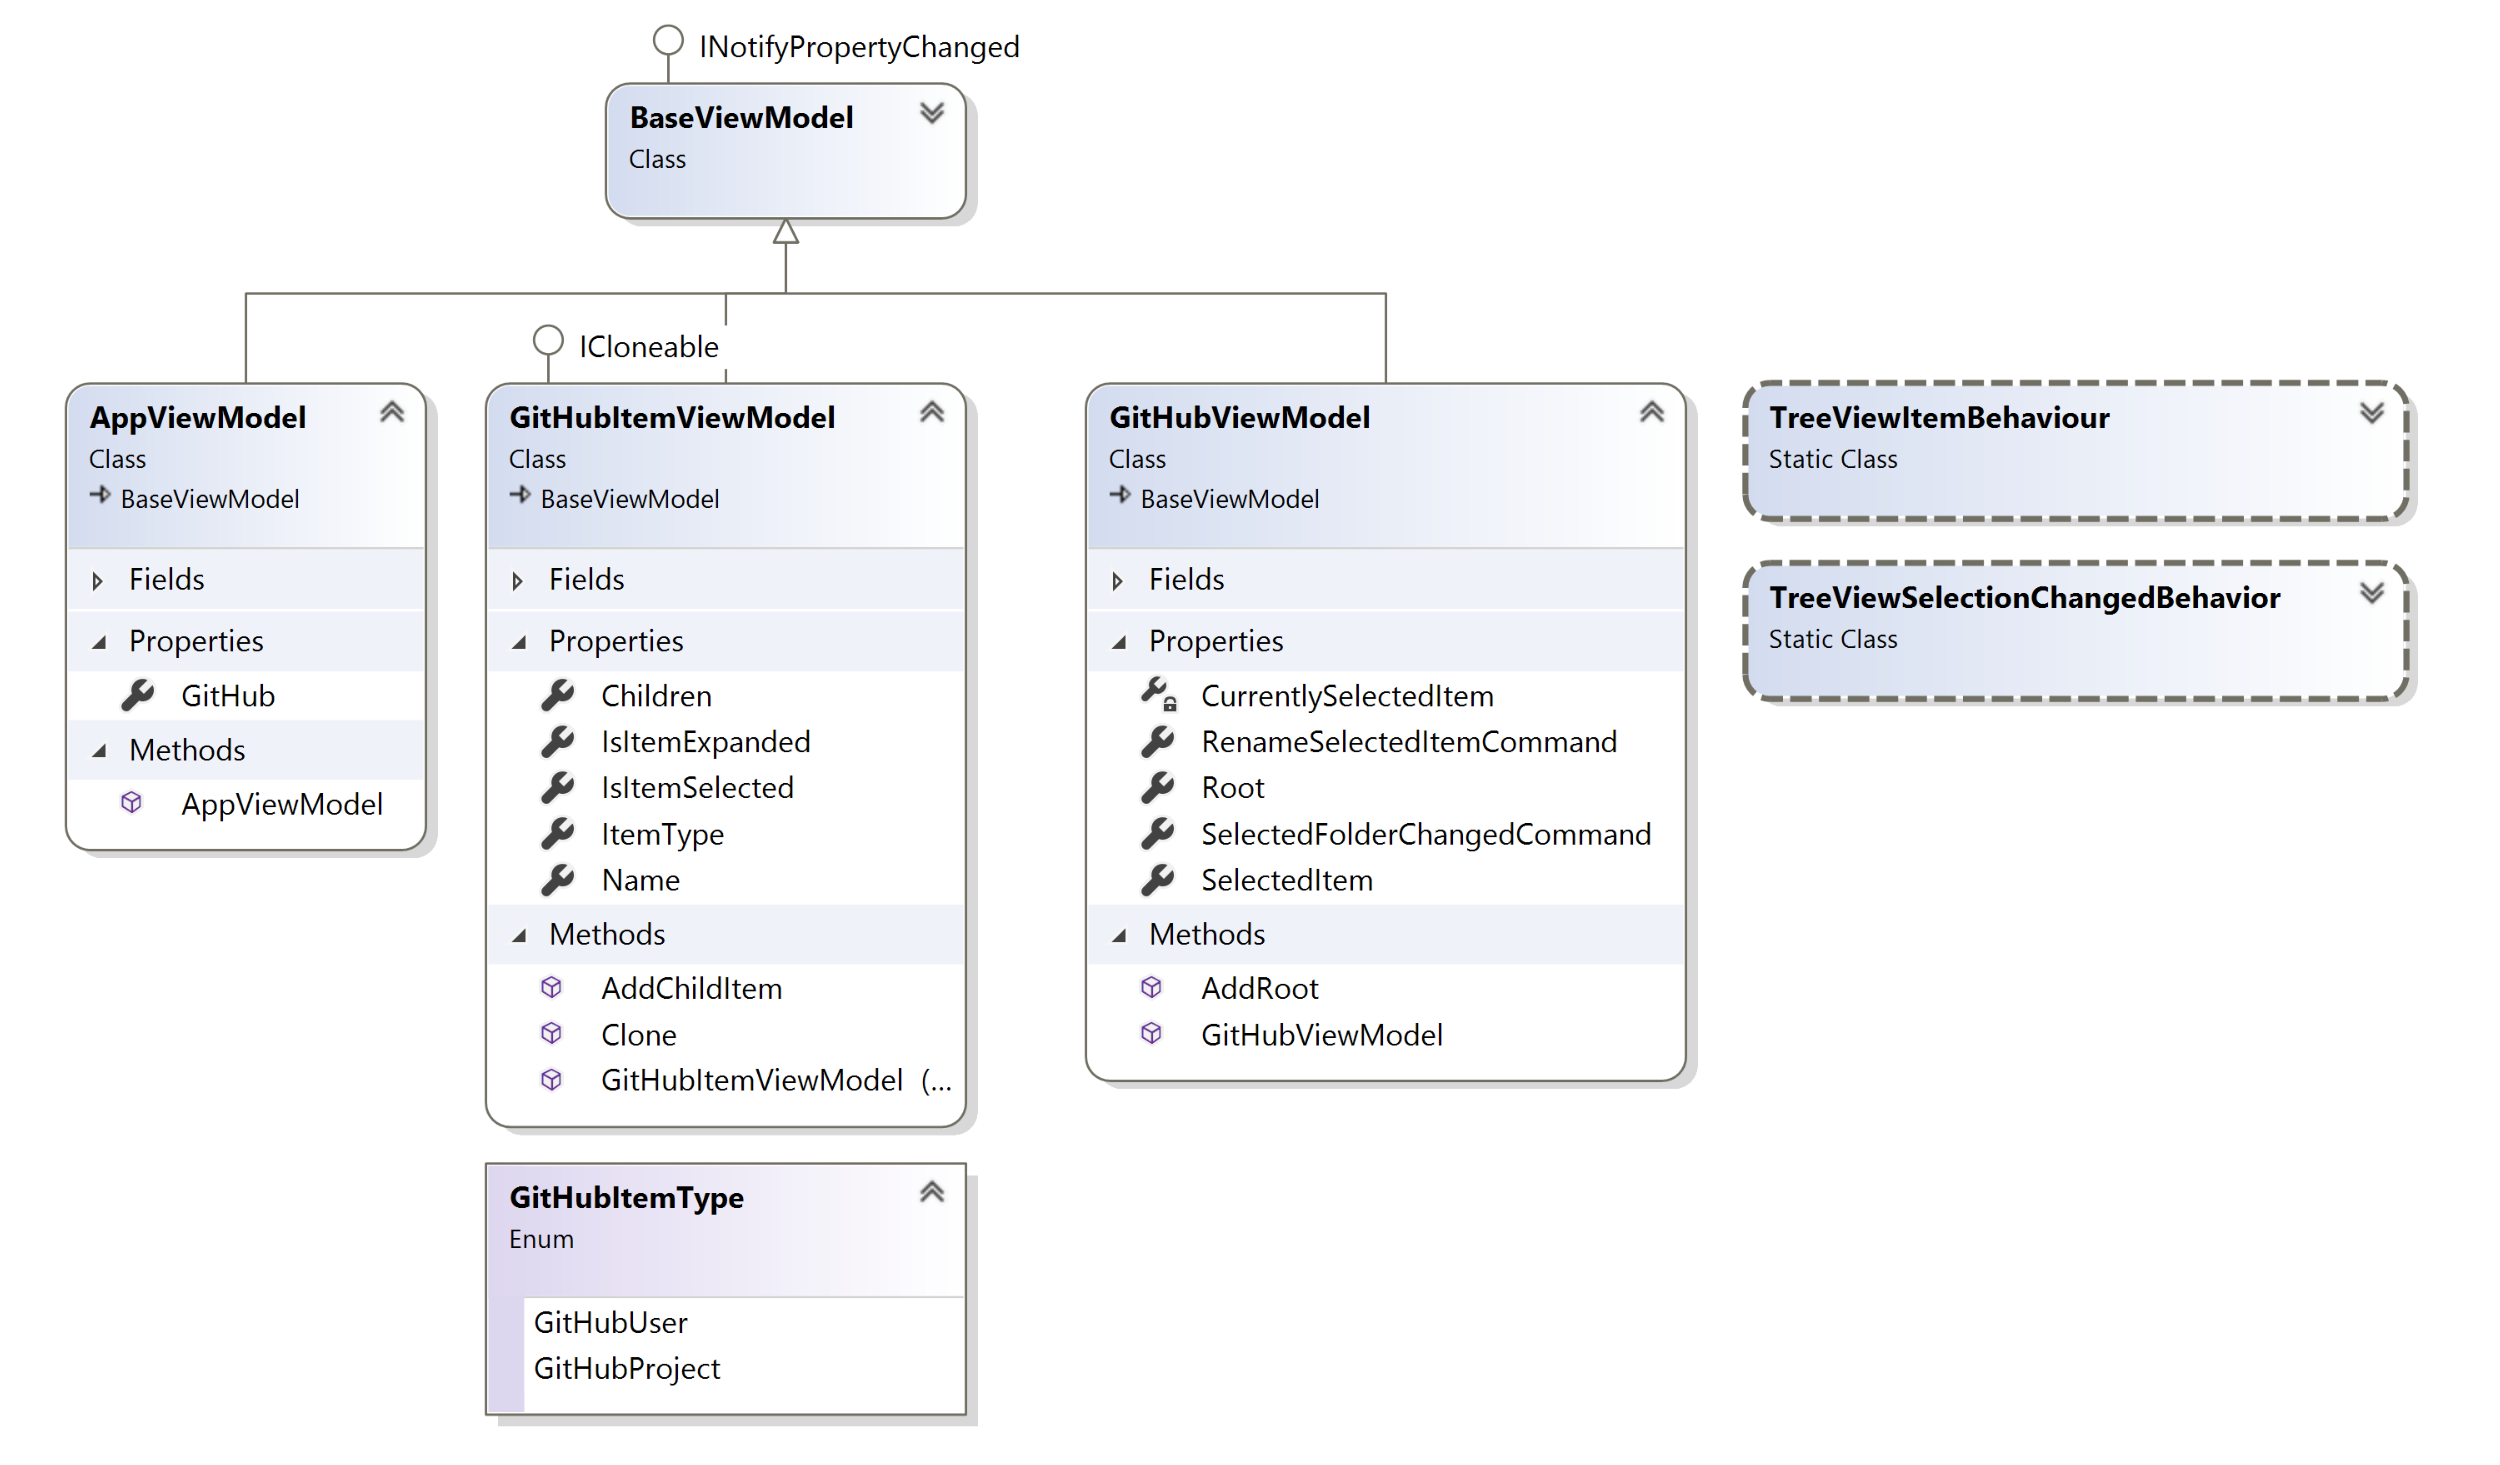Collapse Methods section in AppViewModel

coord(98,751)
